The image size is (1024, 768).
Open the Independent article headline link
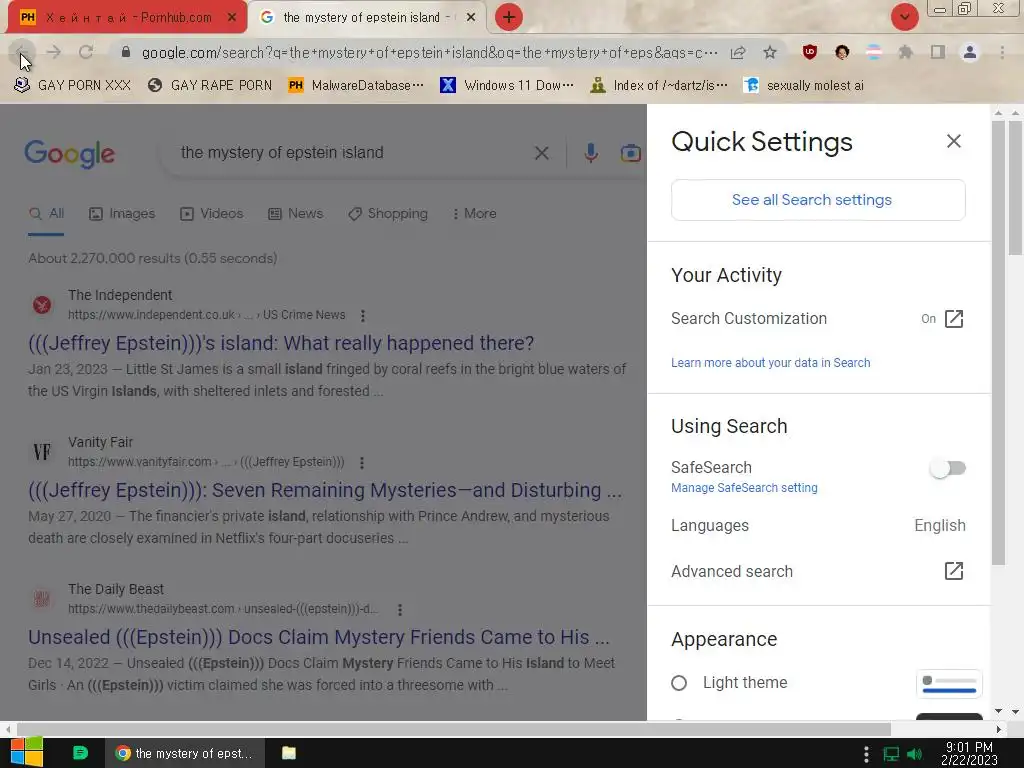tap(281, 343)
